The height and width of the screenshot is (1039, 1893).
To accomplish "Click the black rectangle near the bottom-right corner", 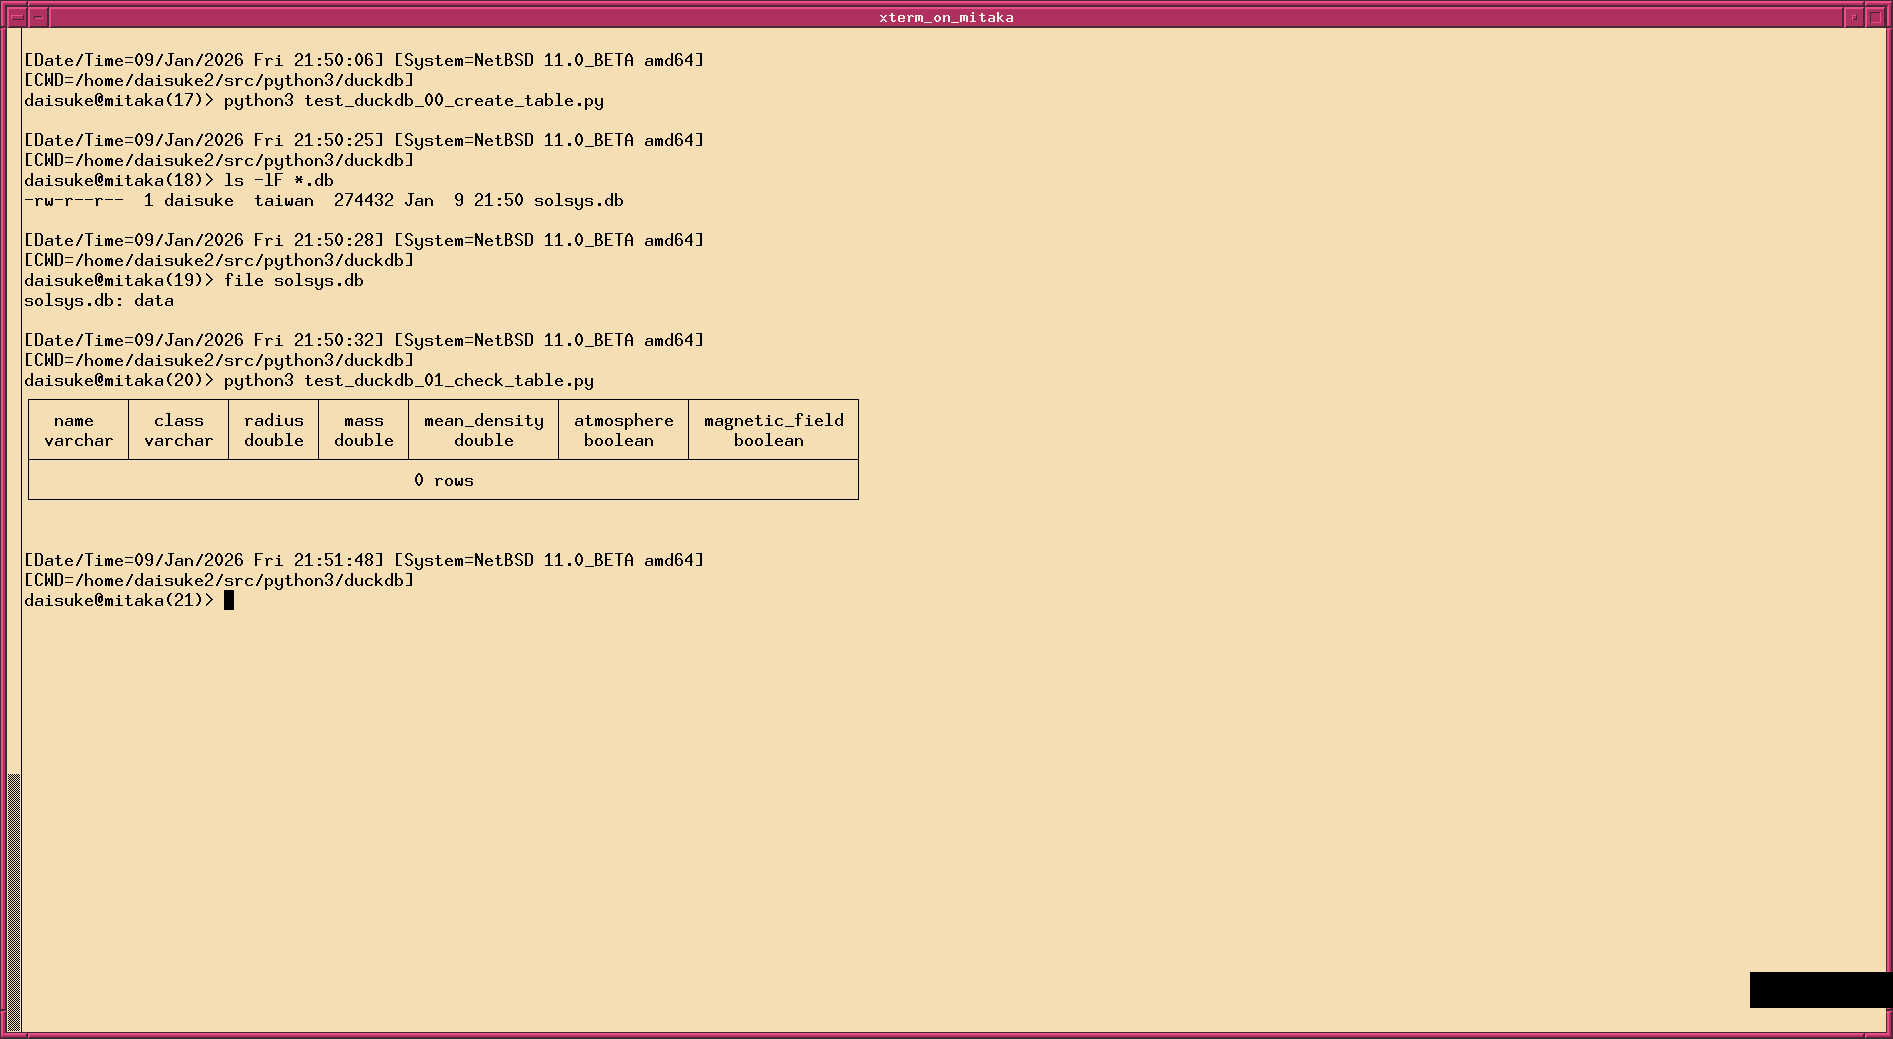I will coord(1820,990).
